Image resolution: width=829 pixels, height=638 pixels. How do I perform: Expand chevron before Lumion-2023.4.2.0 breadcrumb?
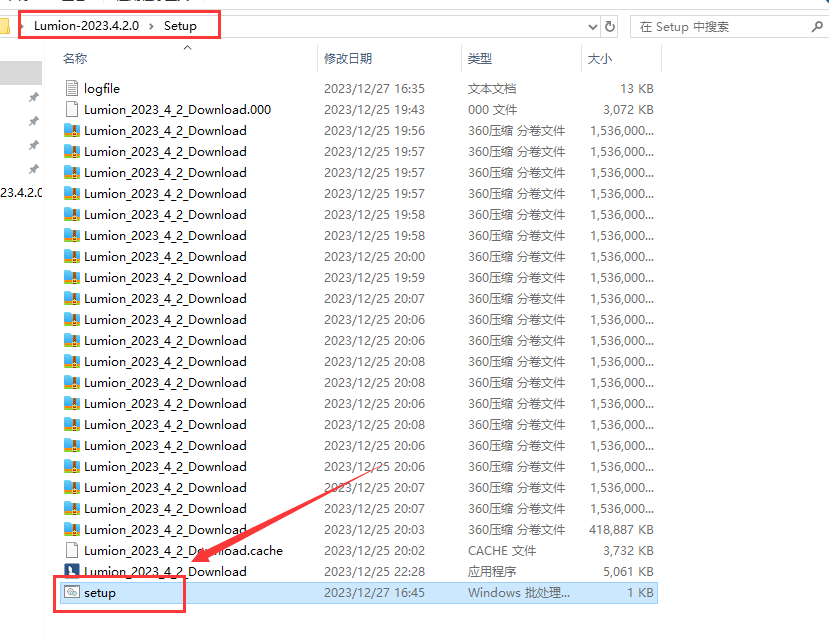(22, 26)
